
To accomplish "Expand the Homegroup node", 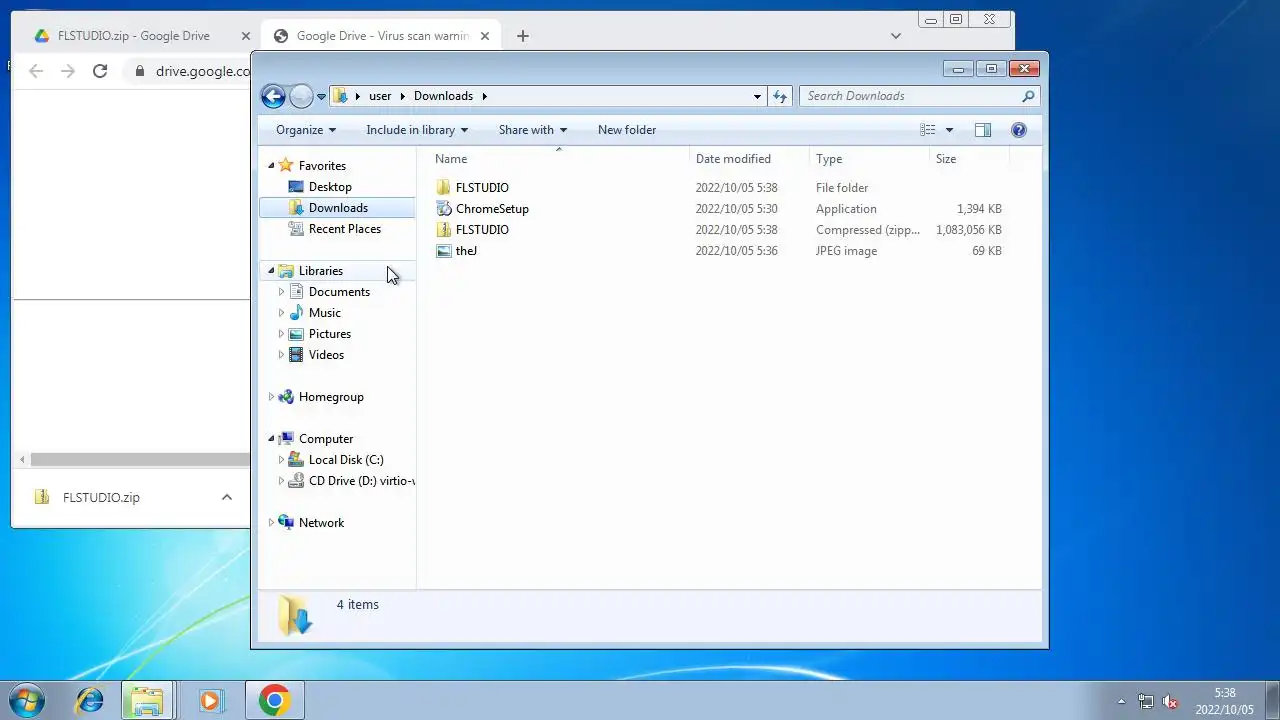I will [x=271, y=397].
